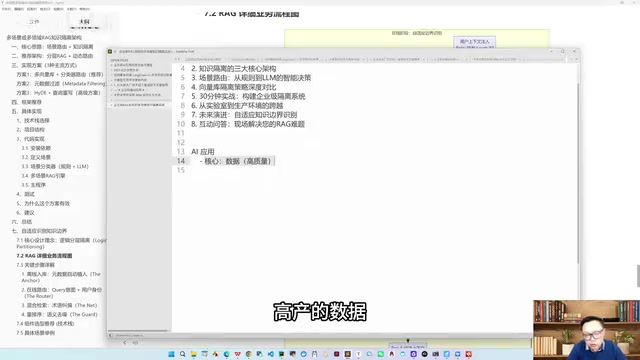Open Google Chrome from the taskbar
640x360 pixels.
(249, 354)
